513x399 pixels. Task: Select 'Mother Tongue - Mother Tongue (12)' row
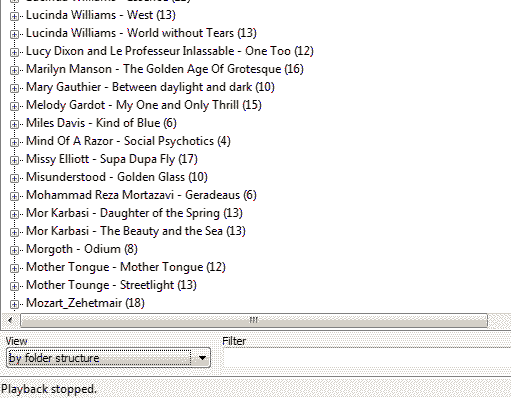tap(126, 267)
